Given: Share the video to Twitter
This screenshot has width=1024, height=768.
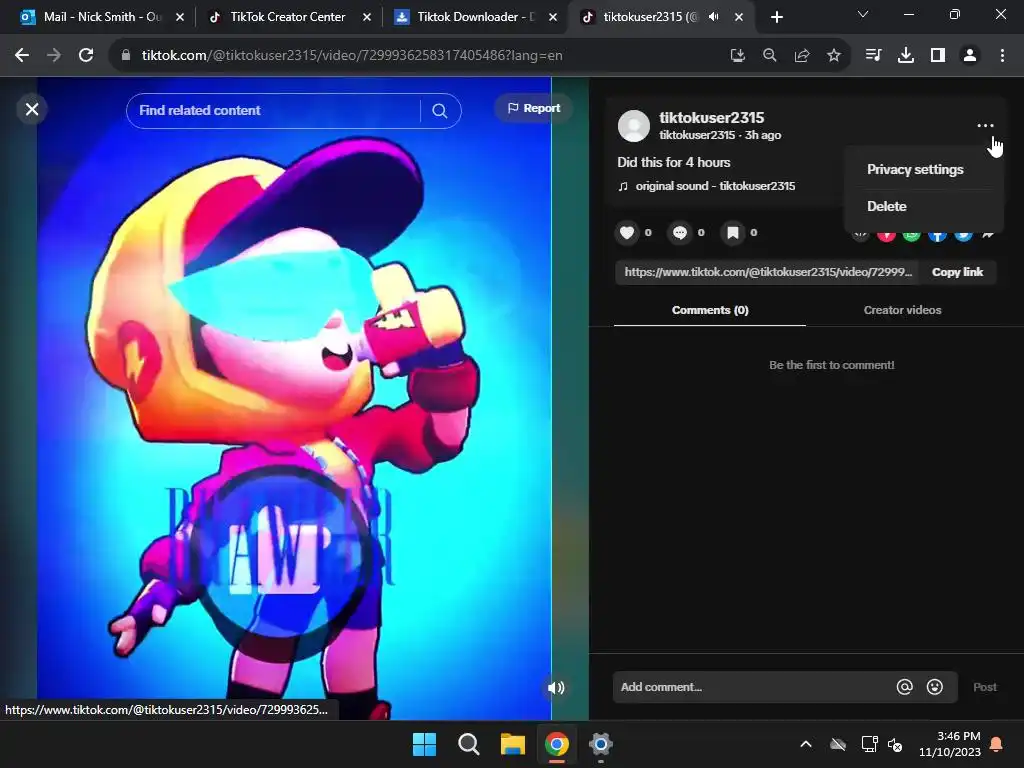Looking at the screenshot, I should pyautogui.click(x=963, y=235).
